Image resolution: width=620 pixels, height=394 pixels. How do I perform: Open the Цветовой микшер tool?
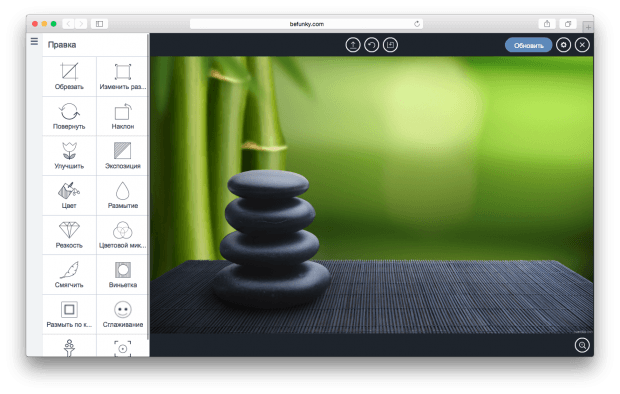123,235
